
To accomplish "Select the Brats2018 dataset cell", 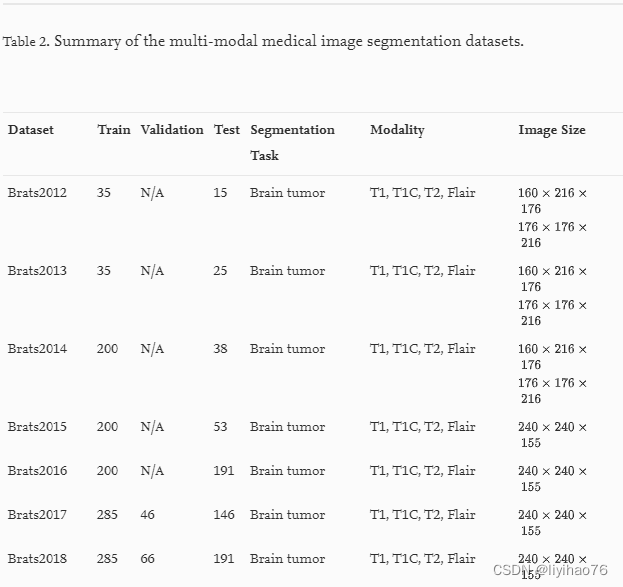I will coord(37,559).
